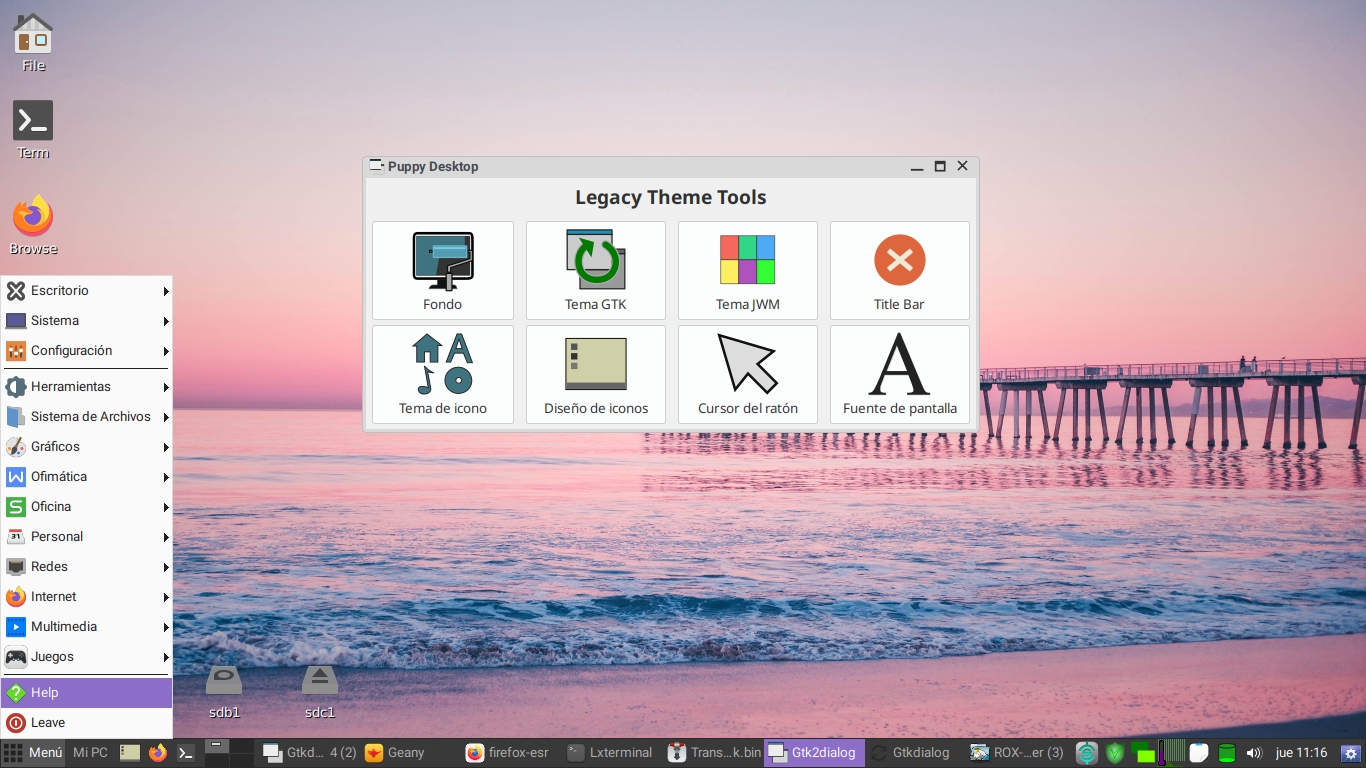
Task: Open the blue settings gear tray icon
Action: pos(1352,753)
